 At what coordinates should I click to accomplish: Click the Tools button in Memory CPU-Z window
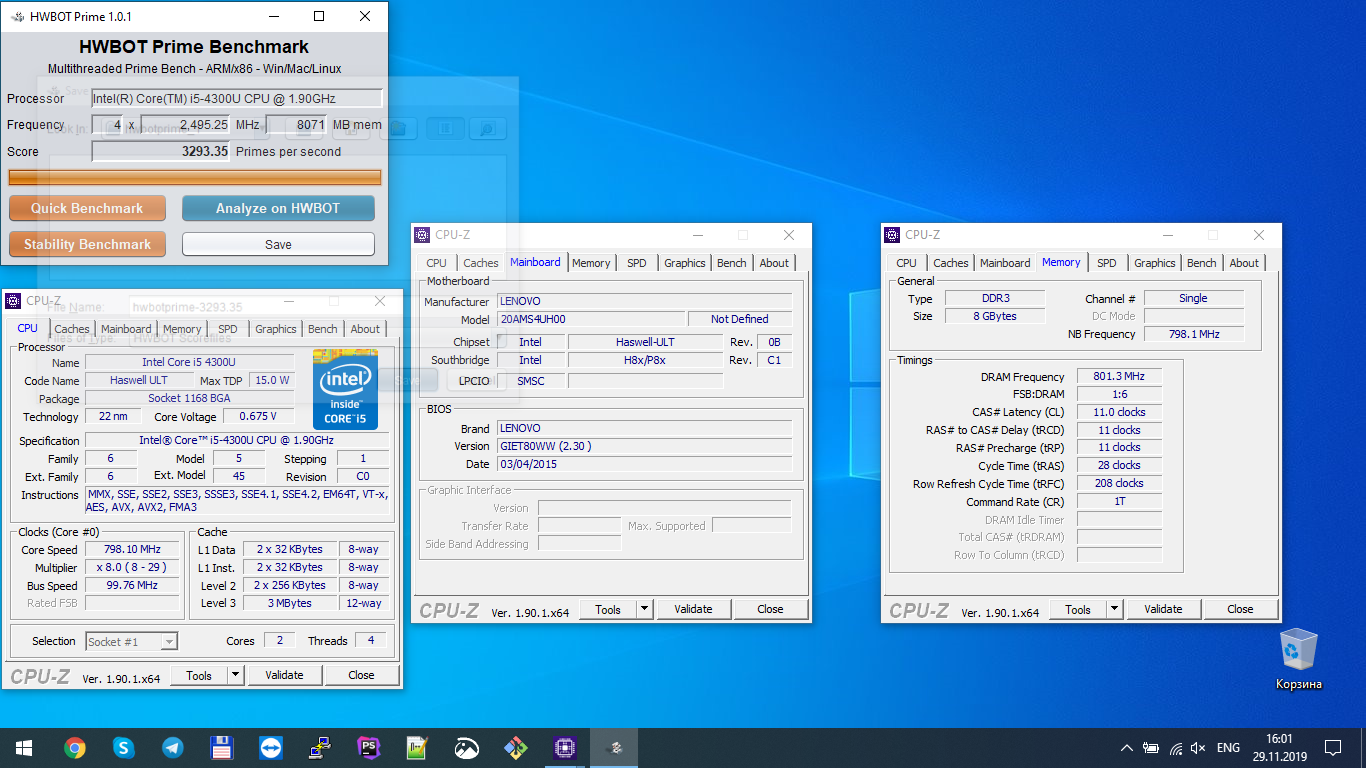point(1078,609)
